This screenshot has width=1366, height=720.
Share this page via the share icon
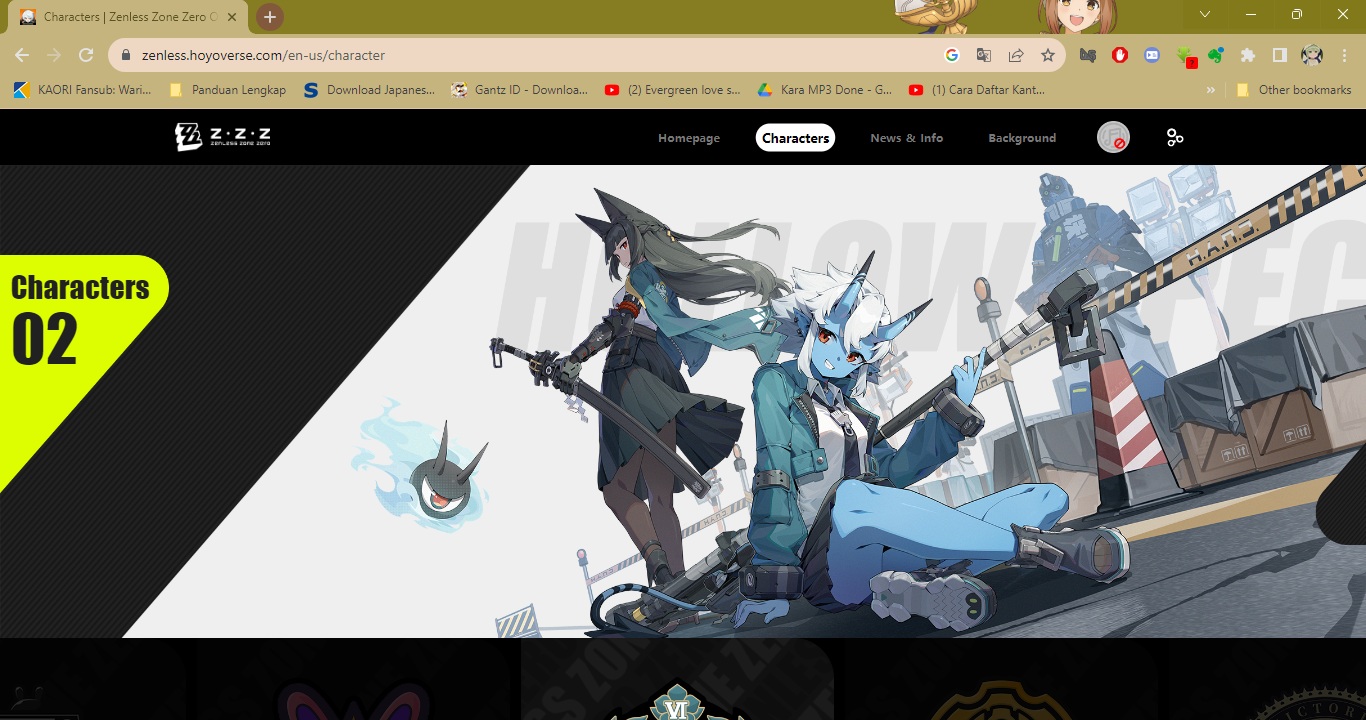(1016, 56)
